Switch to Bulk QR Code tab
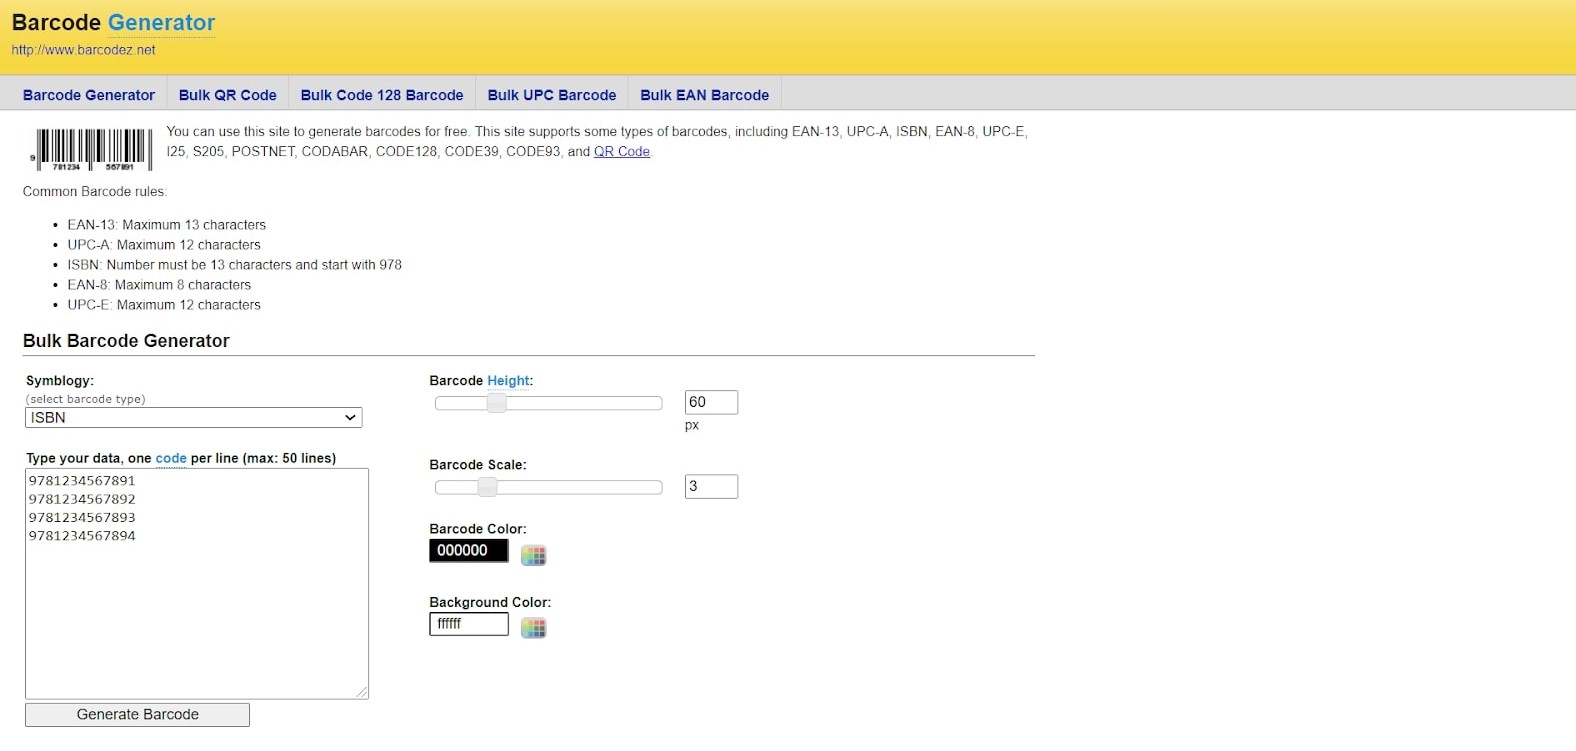Image resolution: width=1576 pixels, height=751 pixels. click(x=227, y=95)
